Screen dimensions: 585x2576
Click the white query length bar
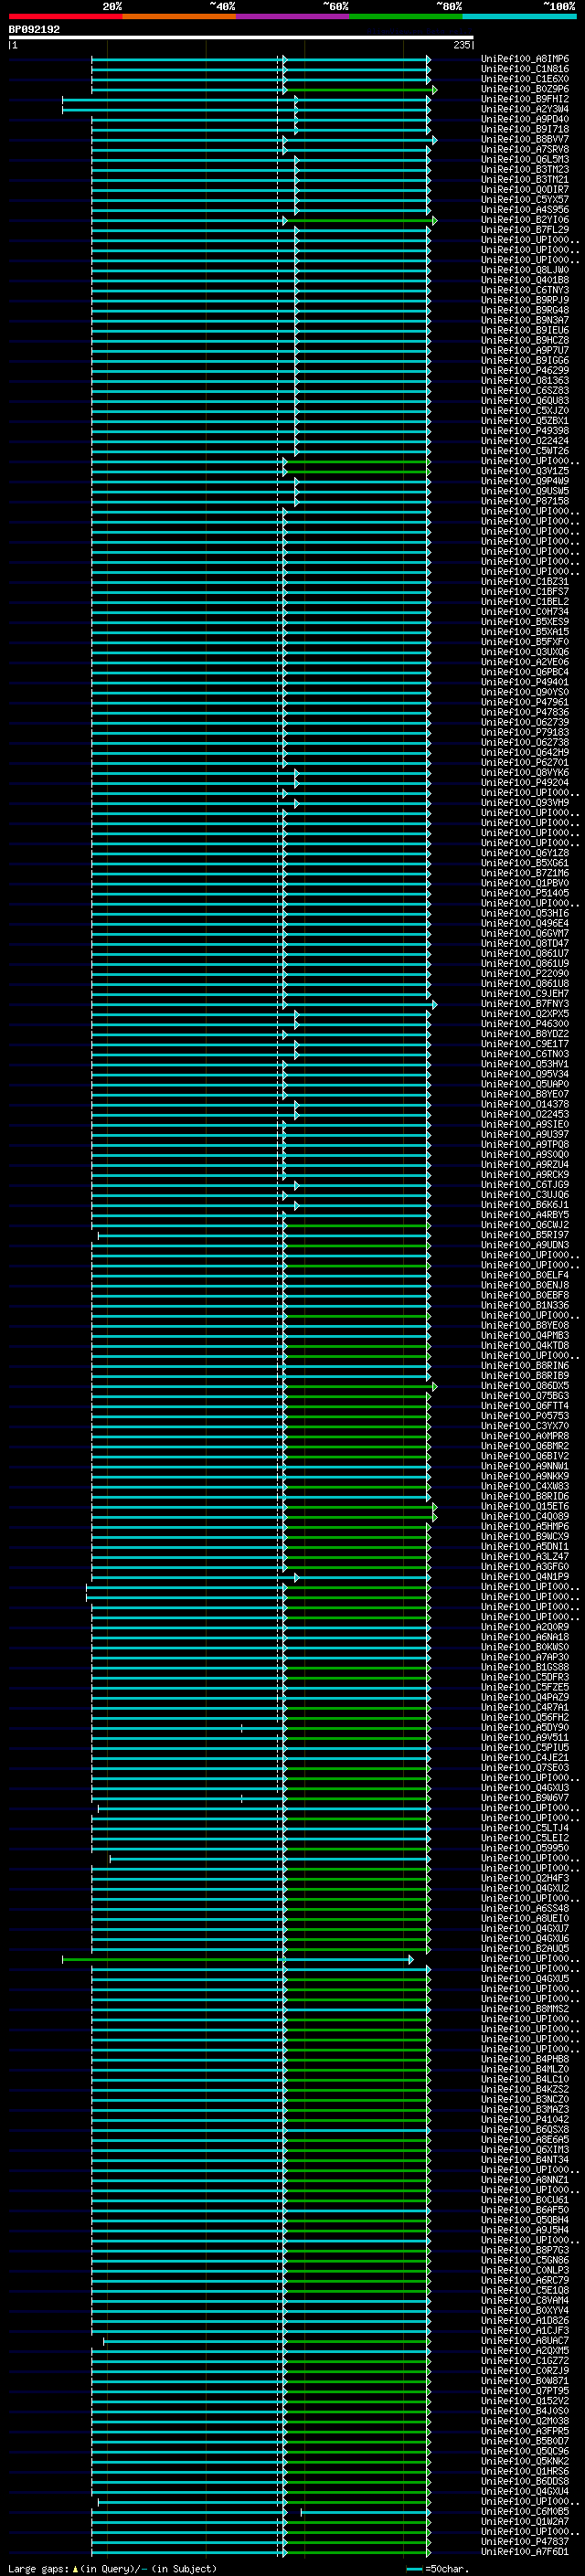(x=241, y=37)
